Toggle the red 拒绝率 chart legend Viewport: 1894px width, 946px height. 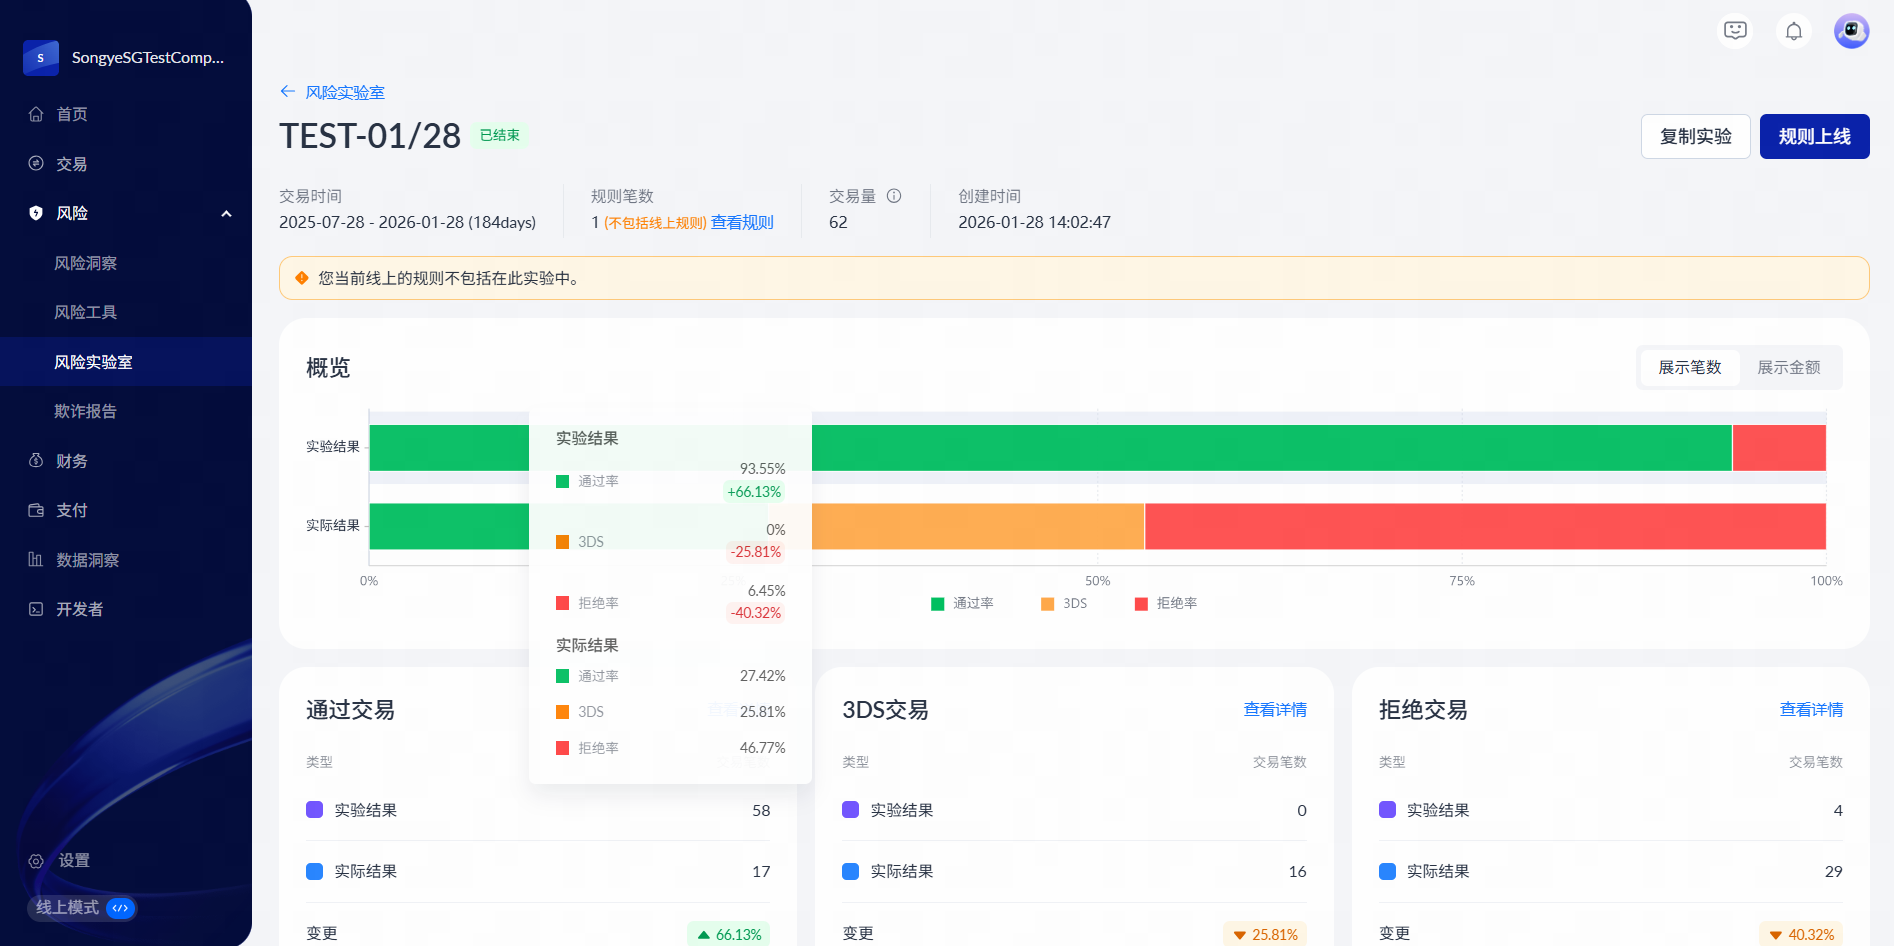pos(1165,603)
